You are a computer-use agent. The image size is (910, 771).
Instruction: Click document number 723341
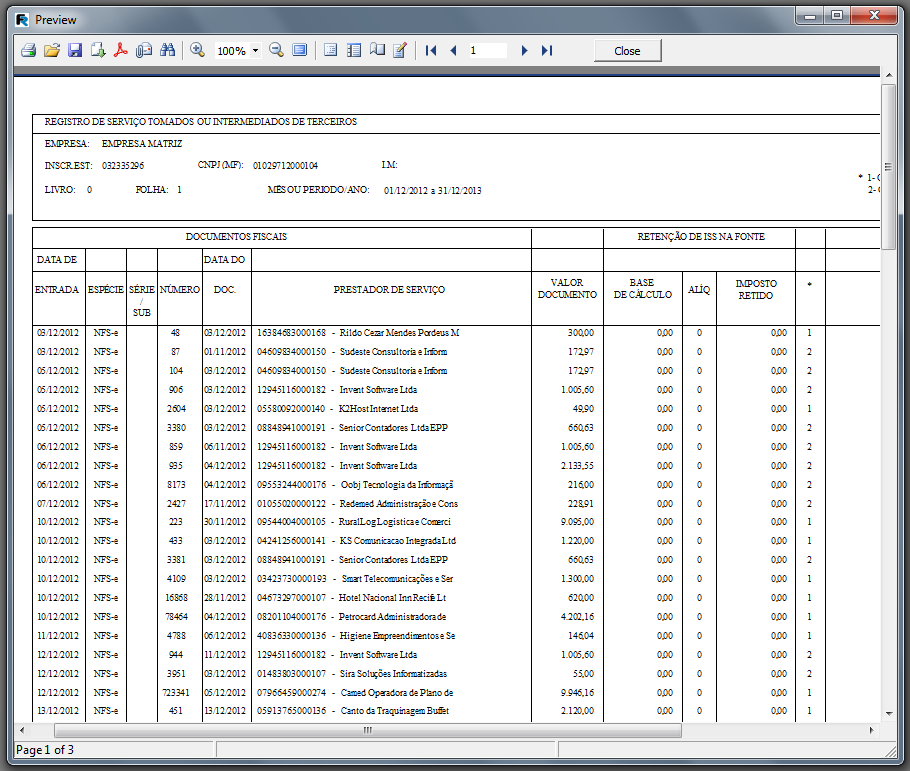pyautogui.click(x=176, y=693)
